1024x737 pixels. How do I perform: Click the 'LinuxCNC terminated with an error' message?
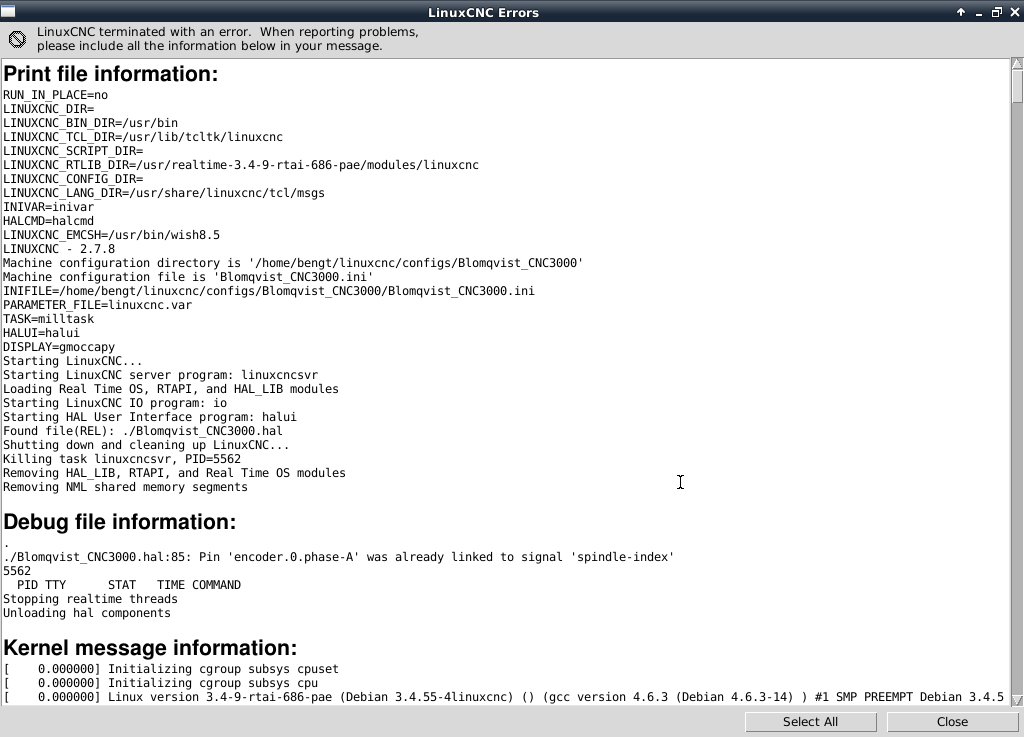tap(227, 39)
